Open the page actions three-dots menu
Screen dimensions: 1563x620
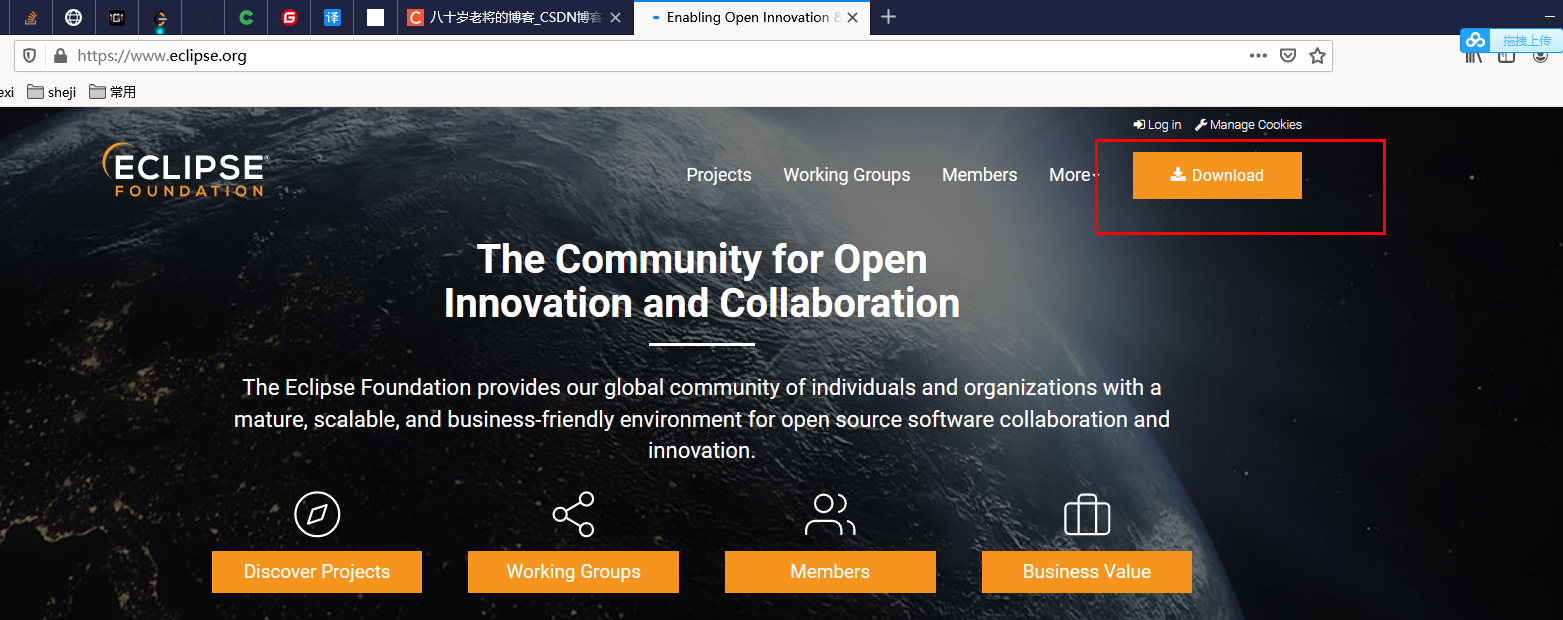coord(1258,56)
